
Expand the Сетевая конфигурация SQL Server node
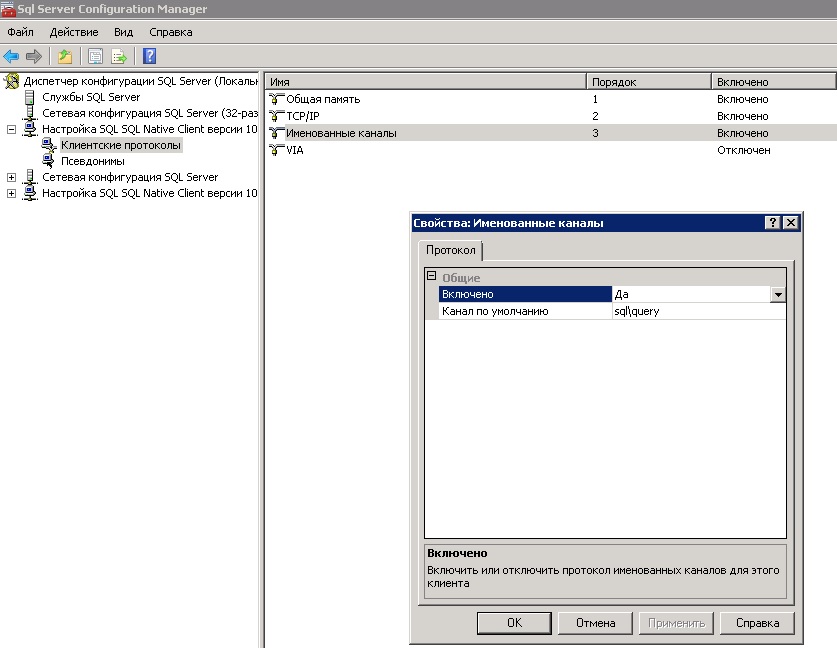[x=11, y=177]
